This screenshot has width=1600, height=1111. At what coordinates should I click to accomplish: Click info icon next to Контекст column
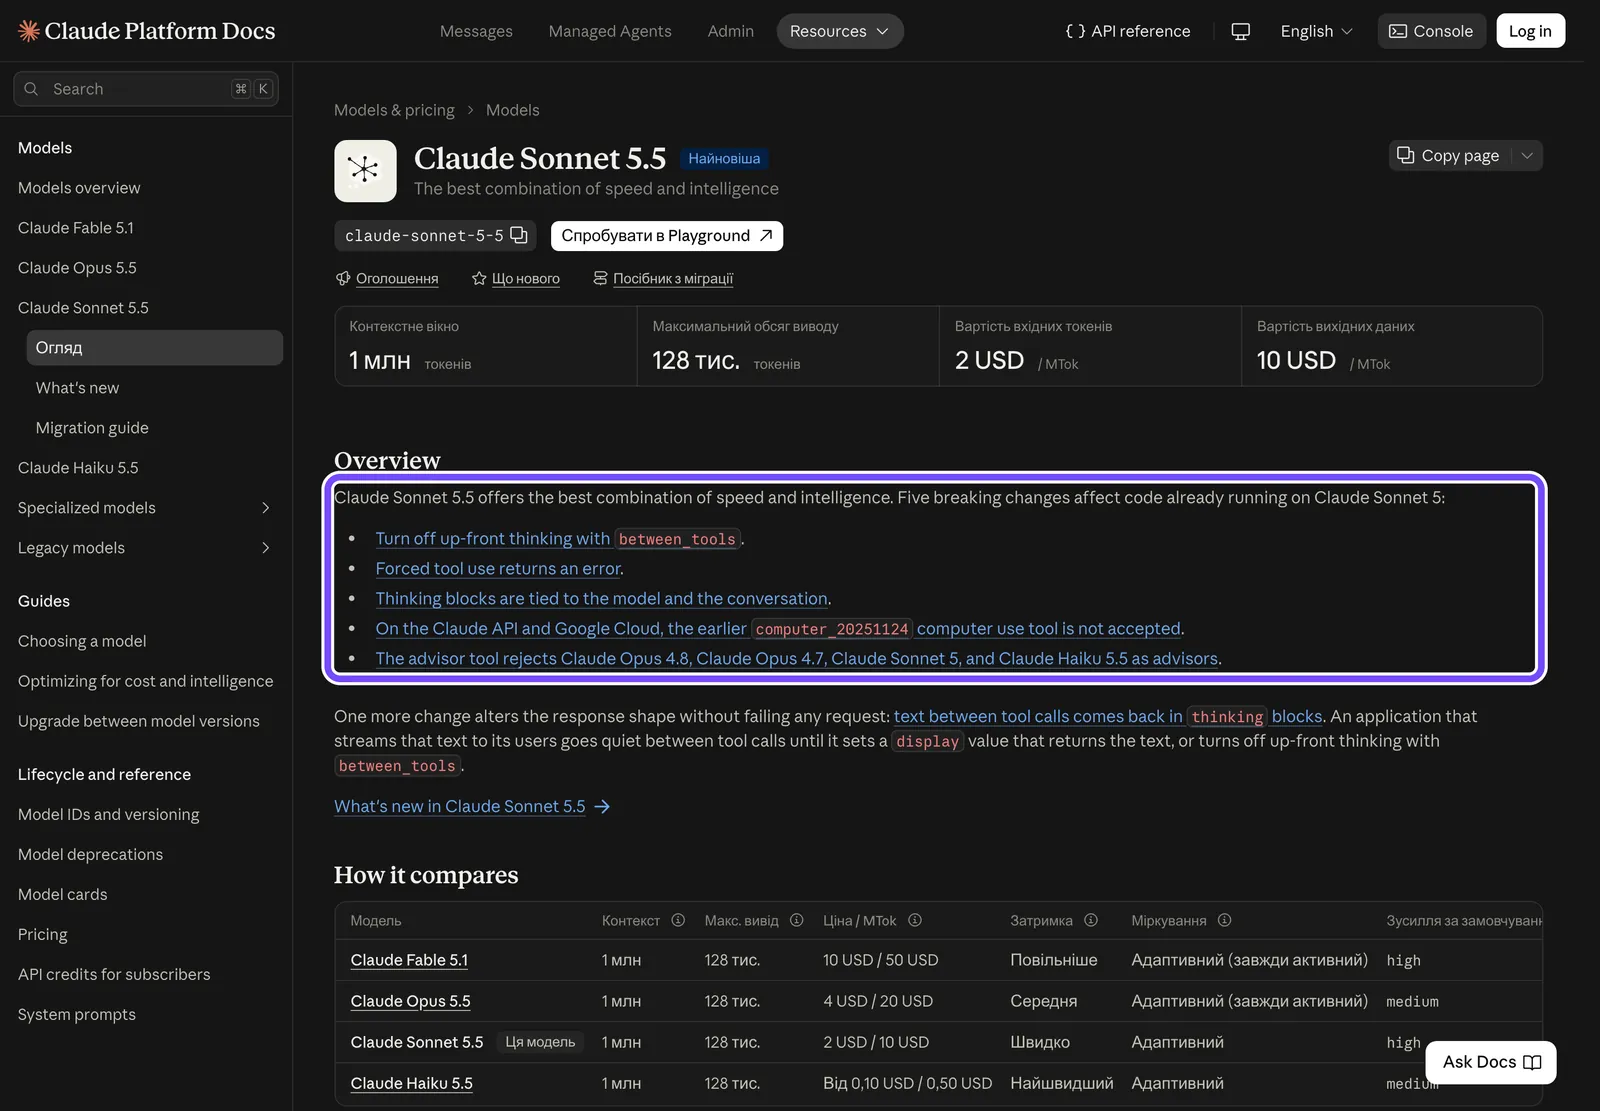tap(678, 920)
